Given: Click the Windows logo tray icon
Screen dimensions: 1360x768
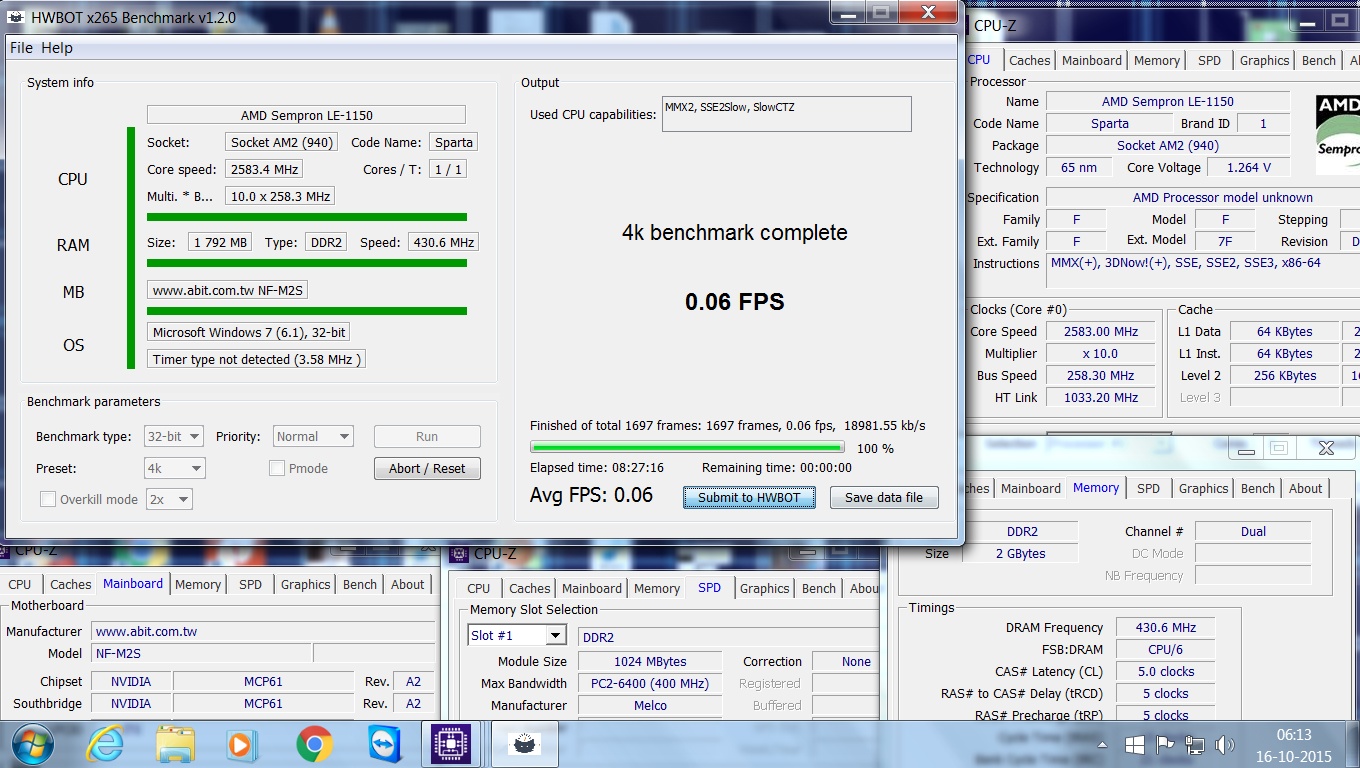Looking at the screenshot, I should (x=1135, y=746).
